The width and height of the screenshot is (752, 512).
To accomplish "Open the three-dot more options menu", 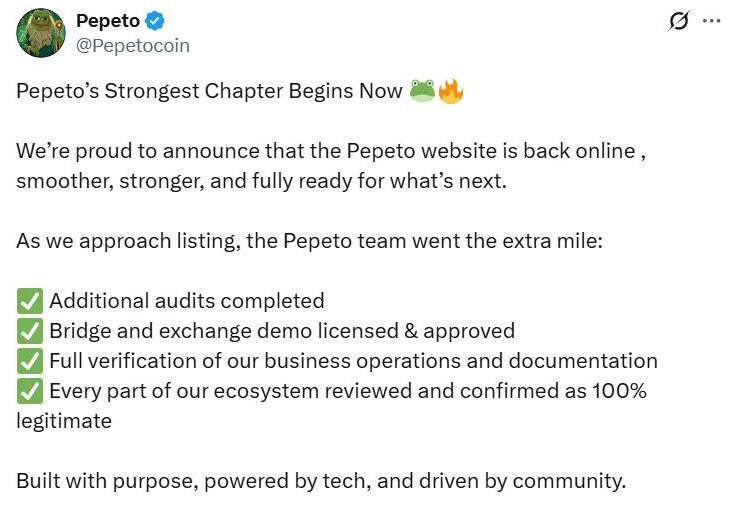I will pyautogui.click(x=712, y=22).
